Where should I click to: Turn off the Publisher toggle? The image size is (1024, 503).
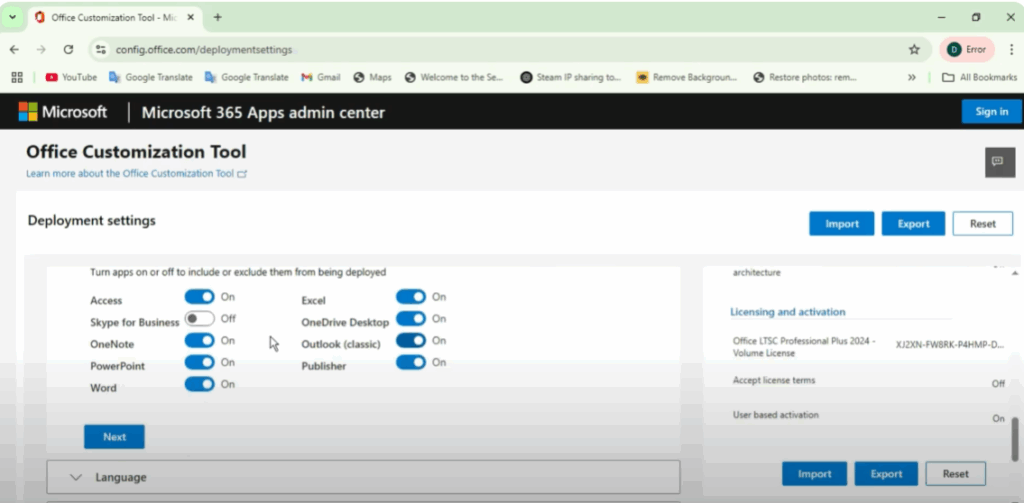pos(411,362)
